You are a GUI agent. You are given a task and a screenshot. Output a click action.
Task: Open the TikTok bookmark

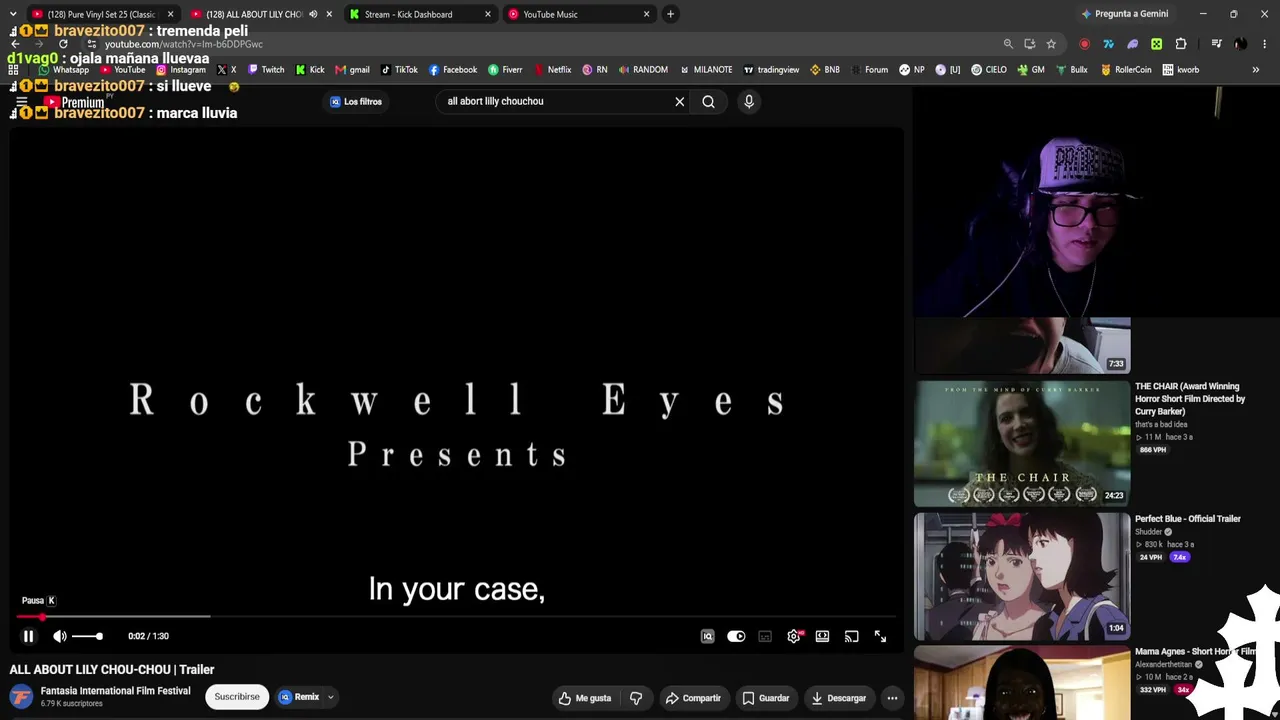click(399, 70)
